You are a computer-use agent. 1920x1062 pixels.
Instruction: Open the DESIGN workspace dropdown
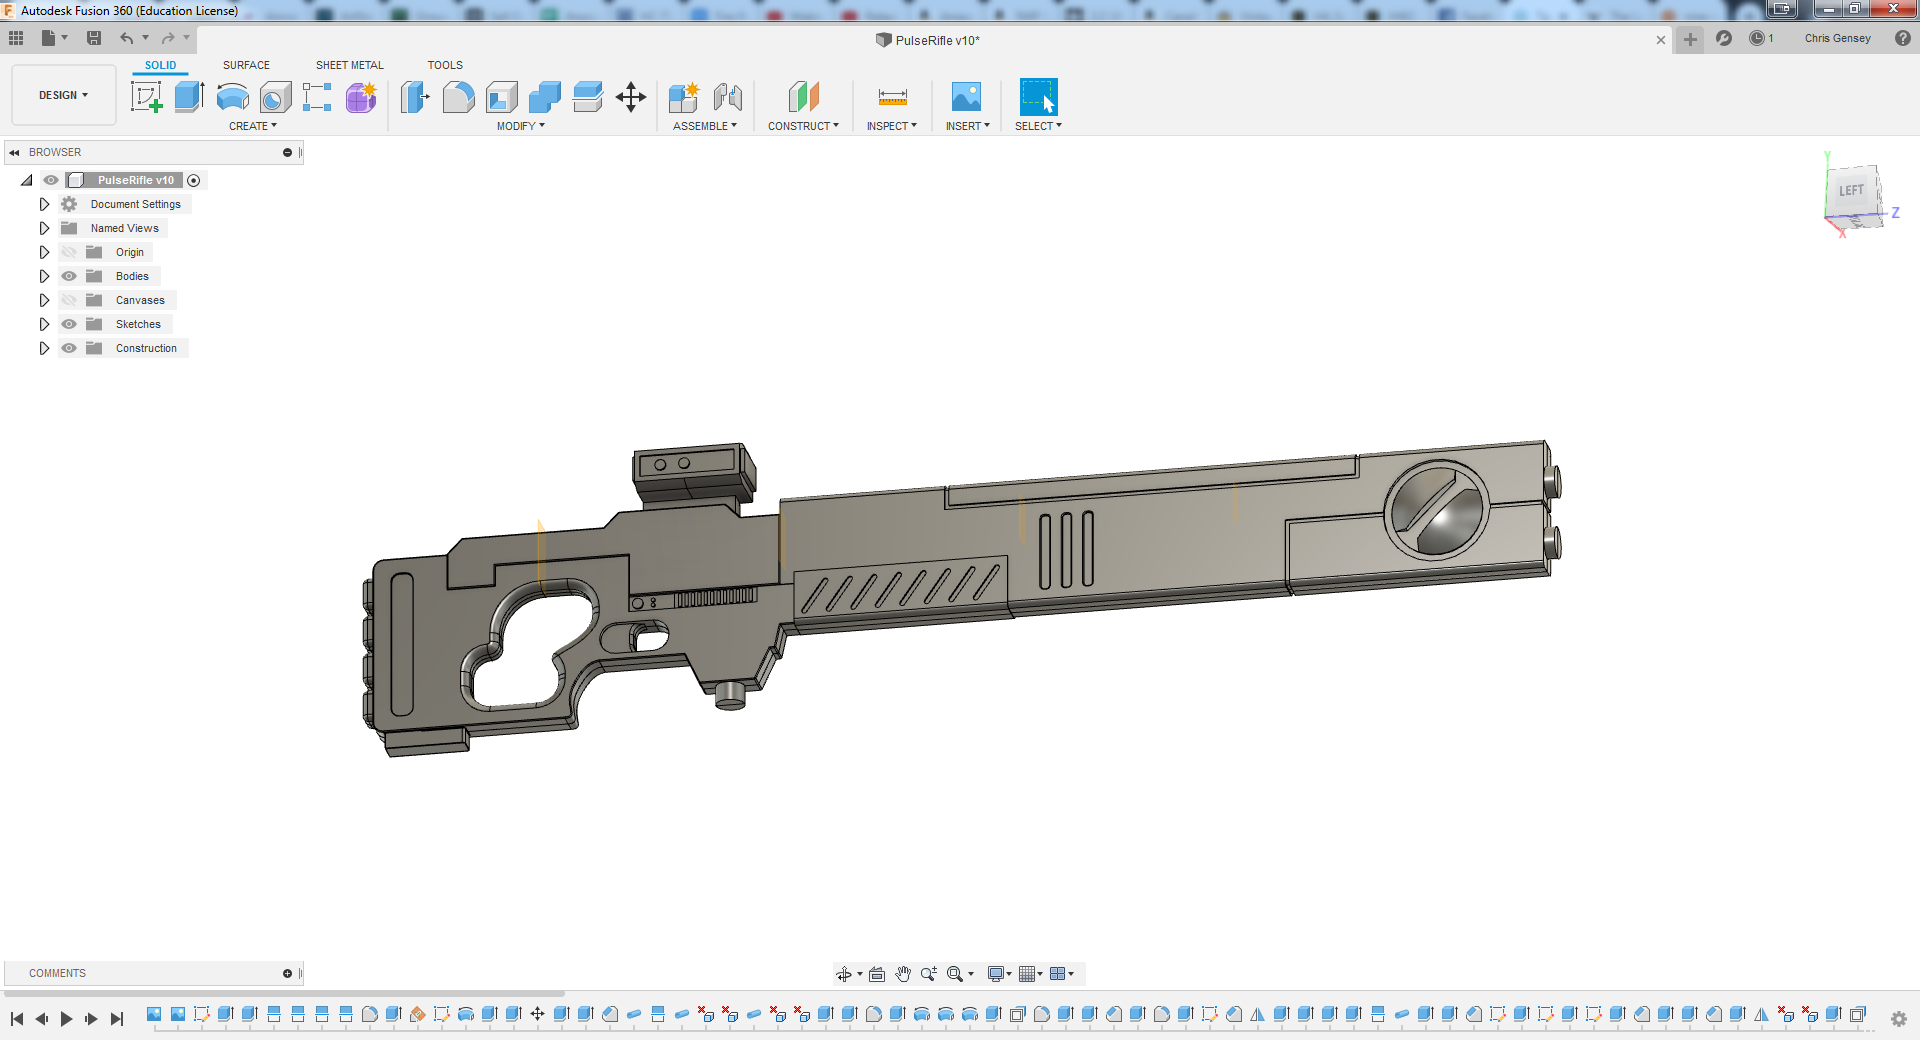pyautogui.click(x=63, y=95)
